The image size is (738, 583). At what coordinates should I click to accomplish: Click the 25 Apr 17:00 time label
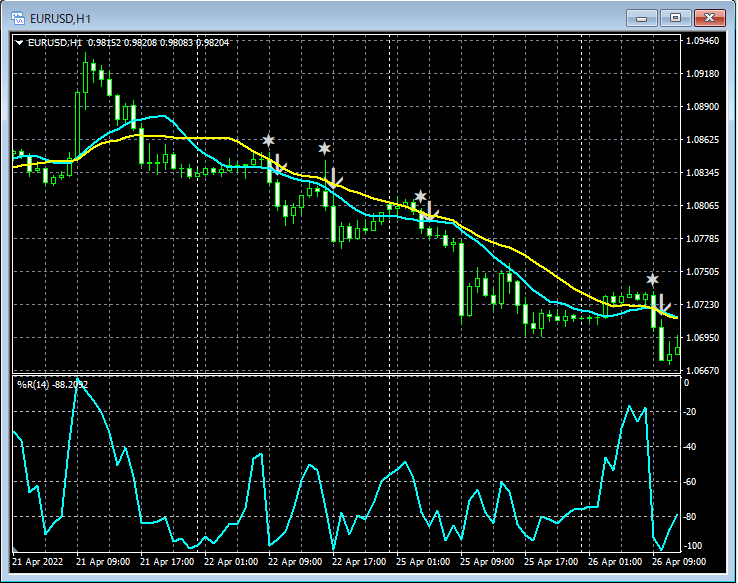(551, 562)
